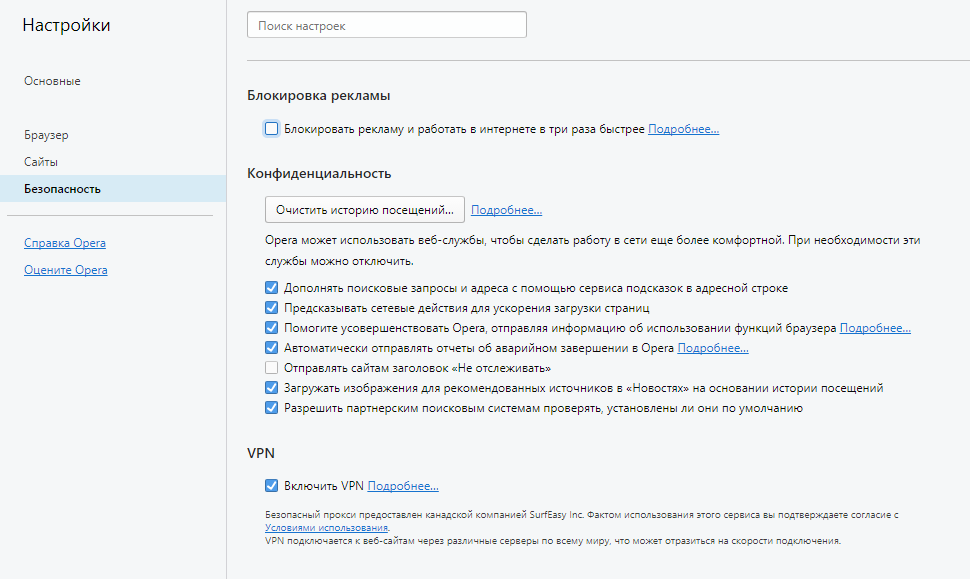Disable automatic crash report sending checkbox
Screen dimensions: 970x579
pyautogui.click(x=272, y=348)
